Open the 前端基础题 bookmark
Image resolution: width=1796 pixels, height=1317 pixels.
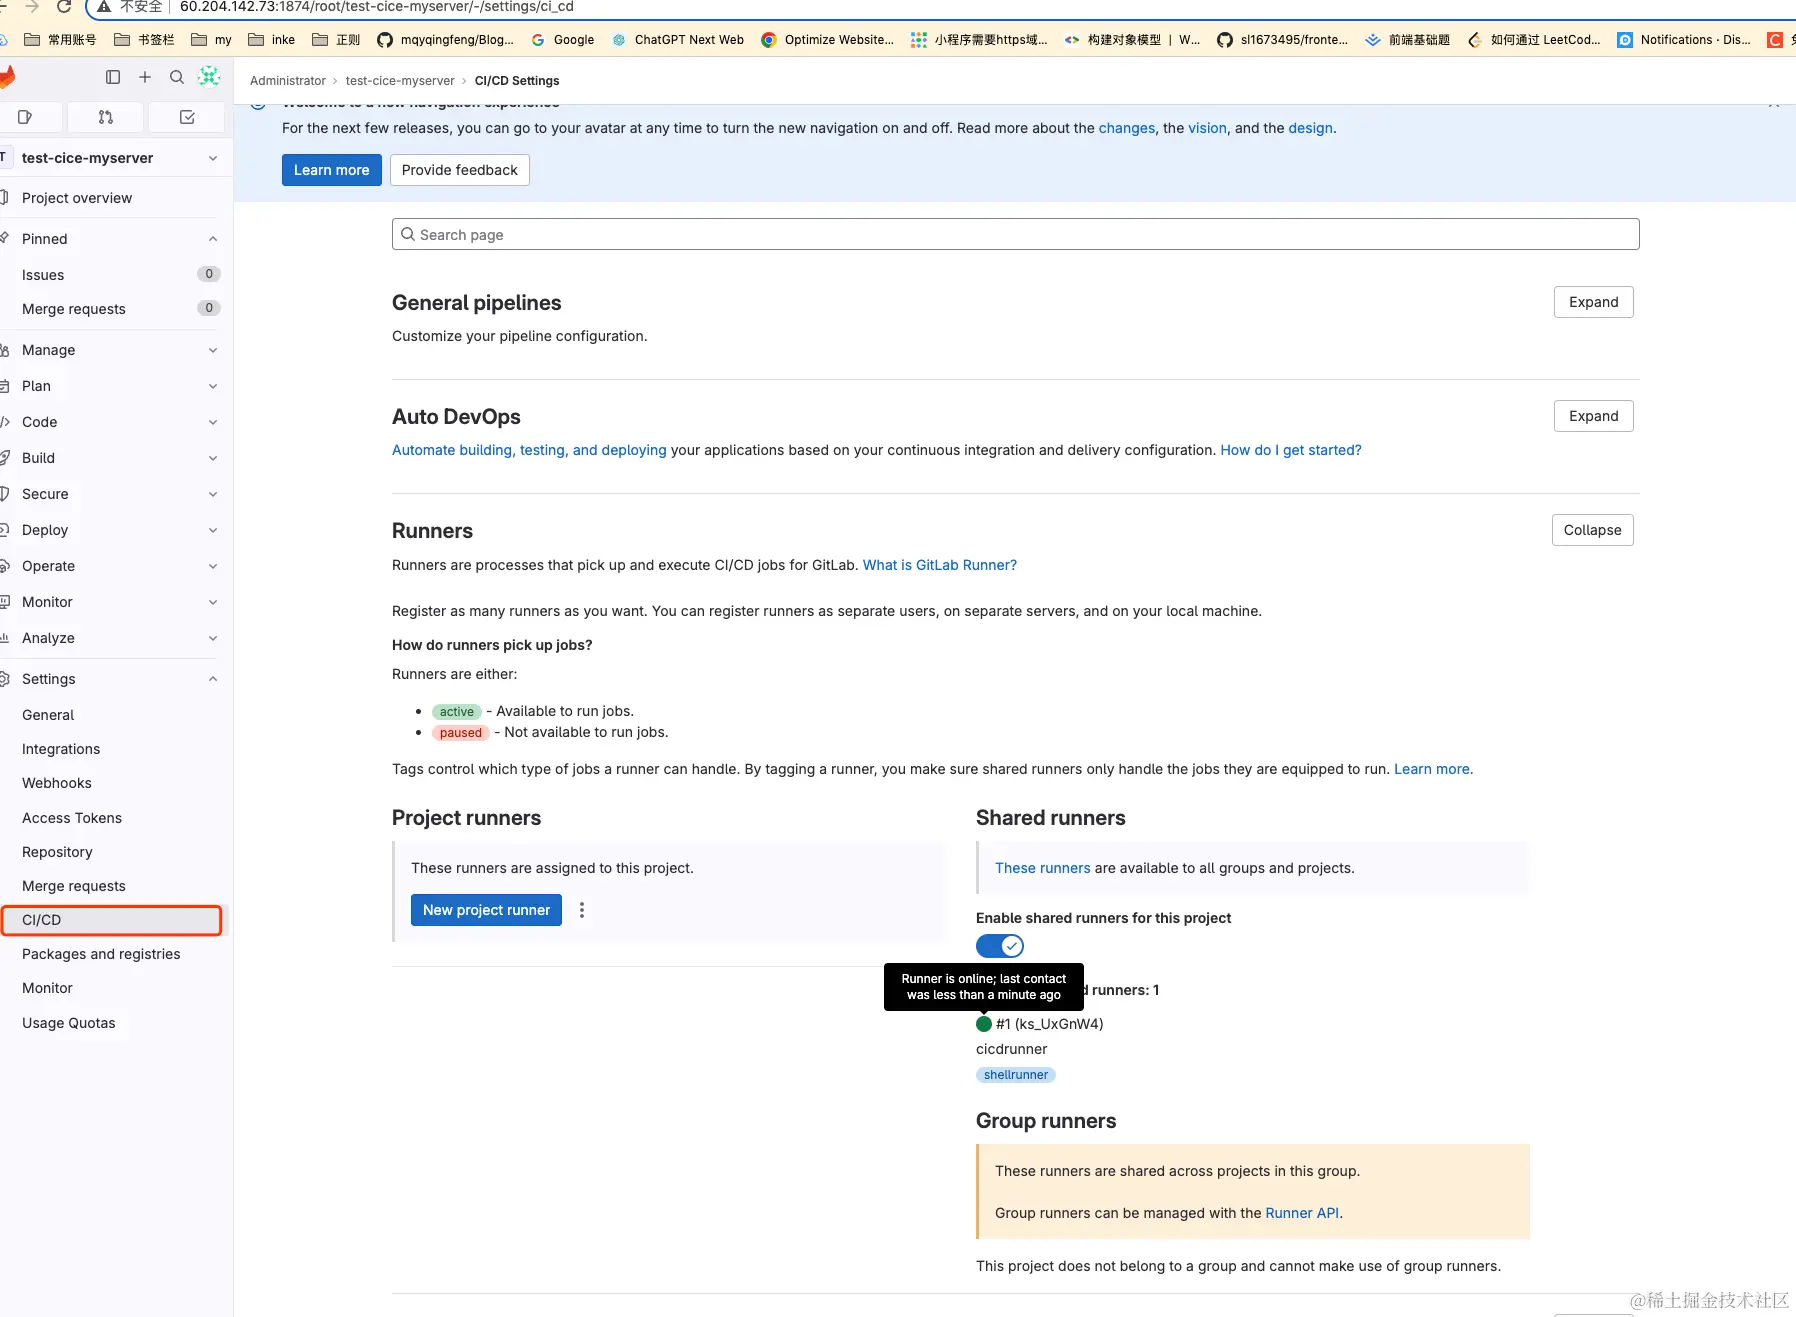coord(1408,40)
